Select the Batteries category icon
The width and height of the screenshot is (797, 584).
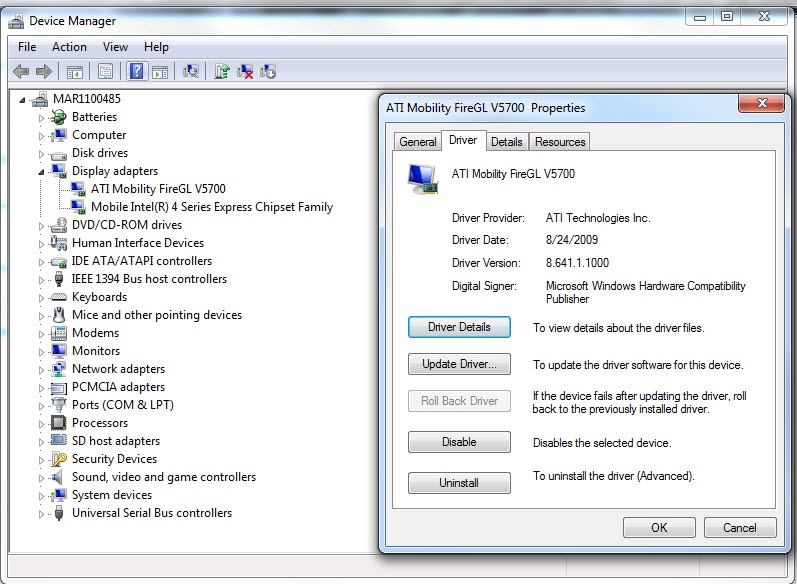[x=59, y=117]
